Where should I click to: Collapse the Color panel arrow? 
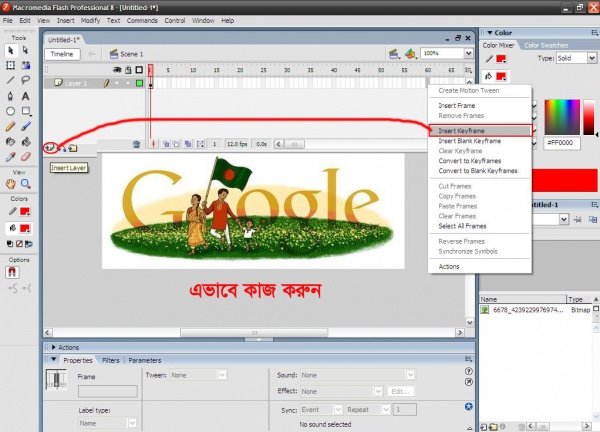(489, 33)
